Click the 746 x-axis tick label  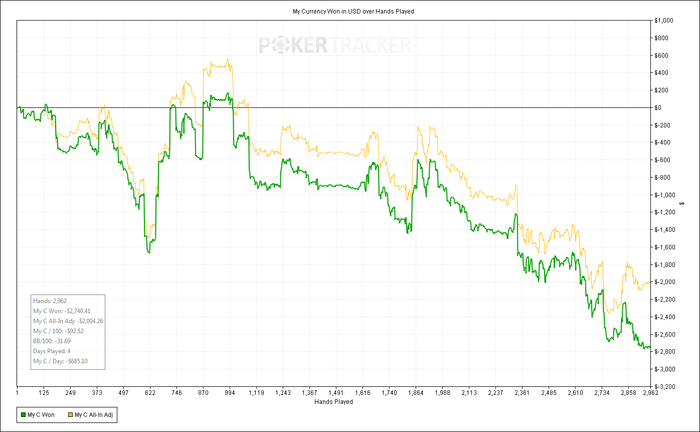tap(176, 393)
